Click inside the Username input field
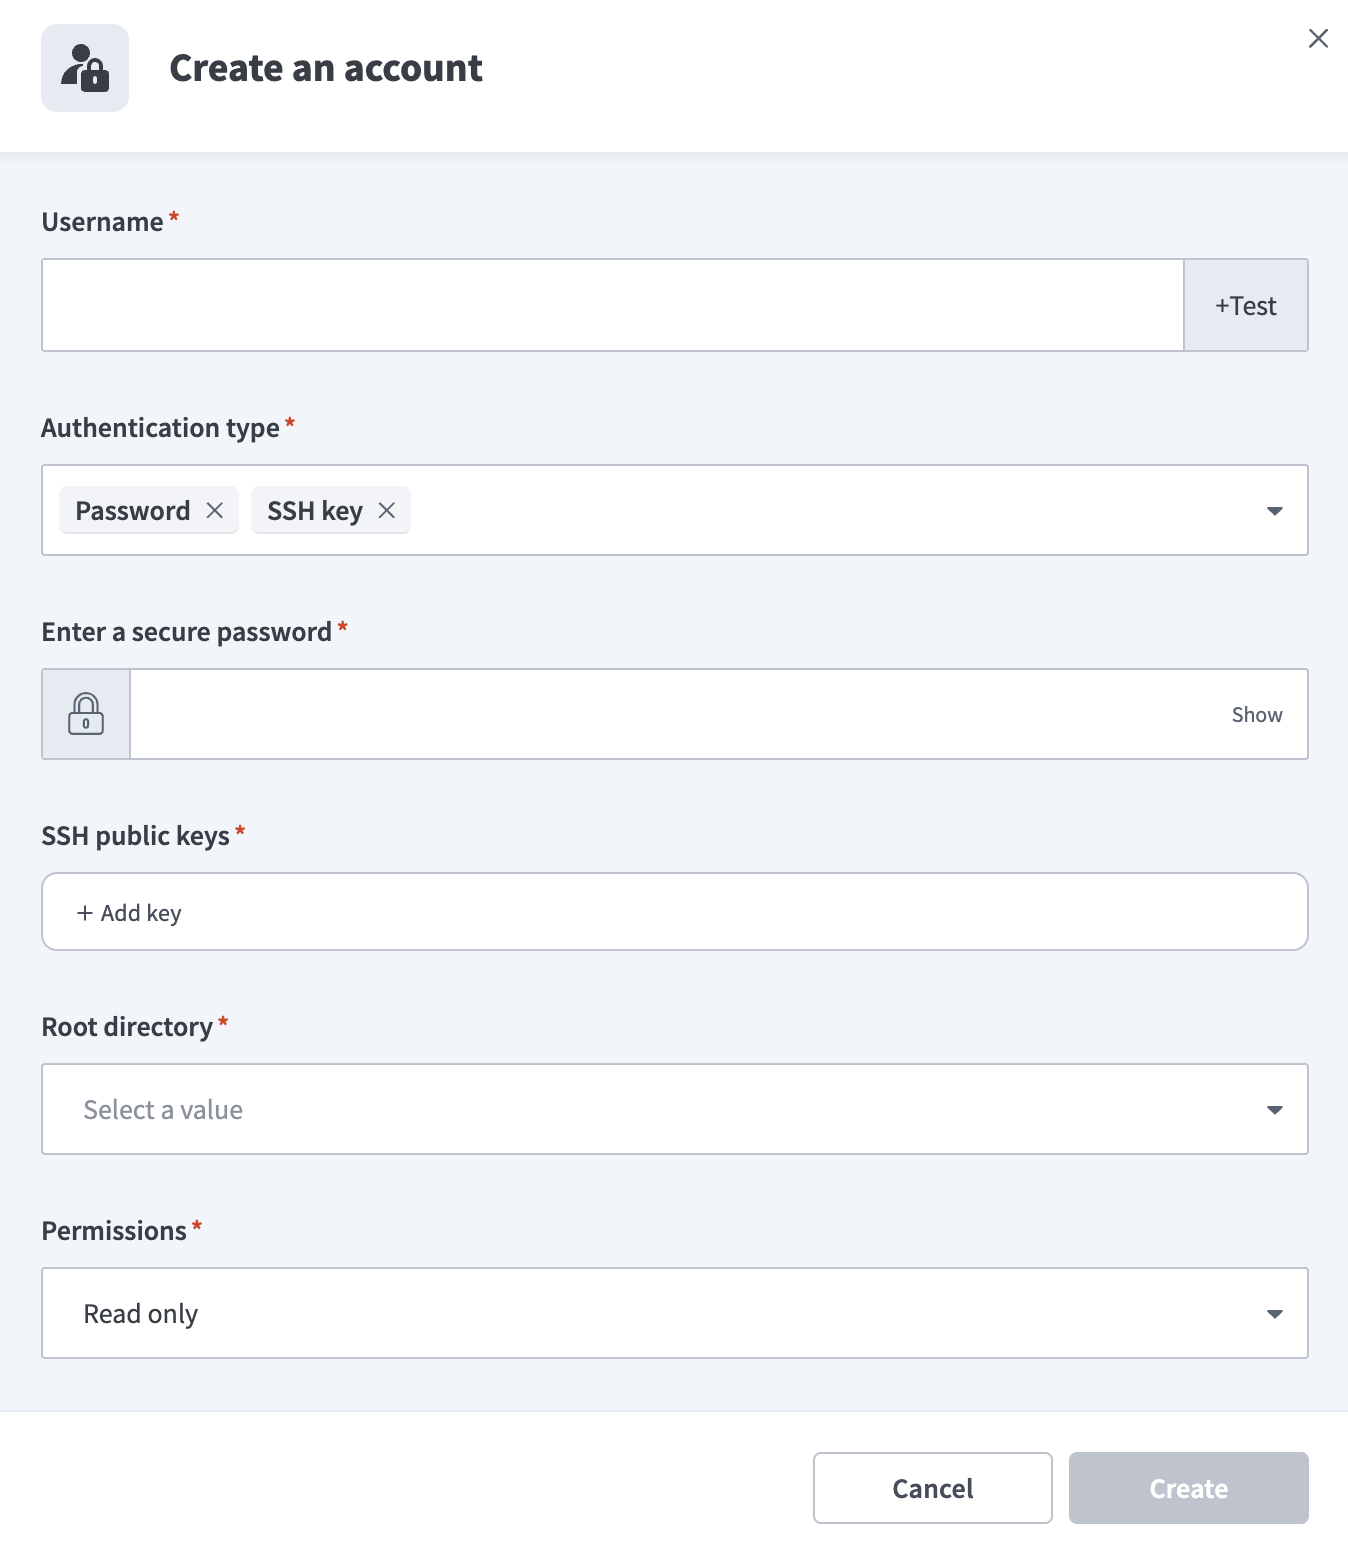Image resolution: width=1348 pixels, height=1548 pixels. (610, 305)
